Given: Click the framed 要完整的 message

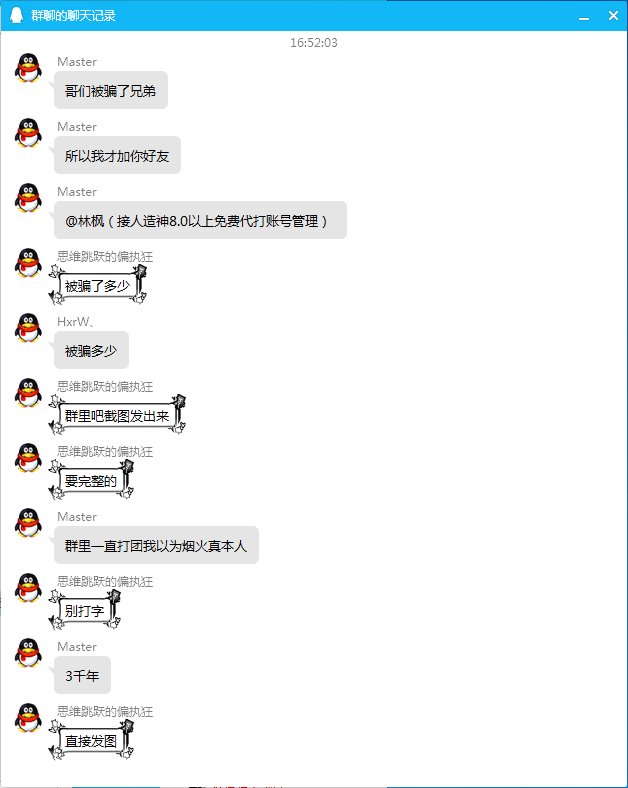Looking at the screenshot, I should coord(91,481).
